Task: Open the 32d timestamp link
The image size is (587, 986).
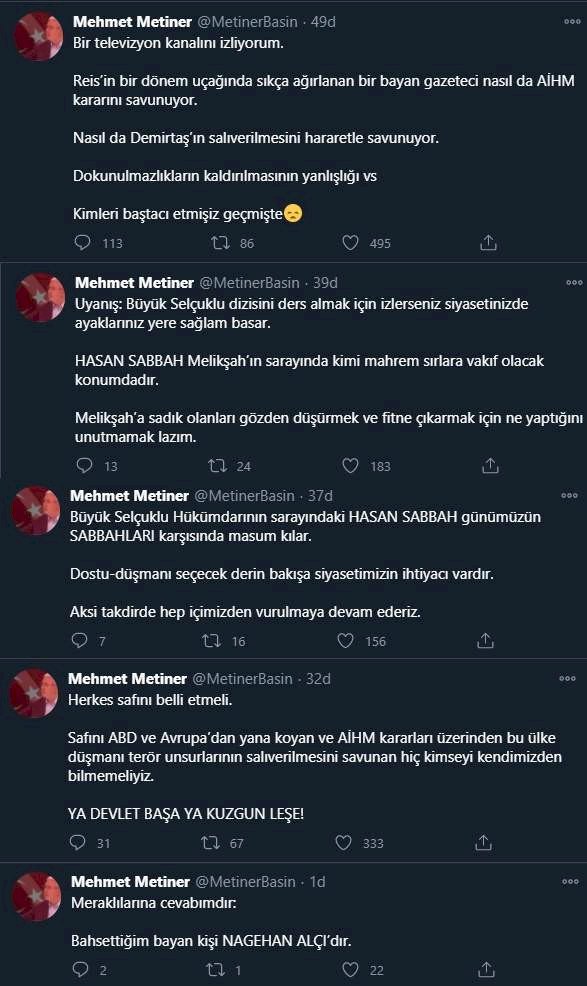Action: (x=318, y=679)
